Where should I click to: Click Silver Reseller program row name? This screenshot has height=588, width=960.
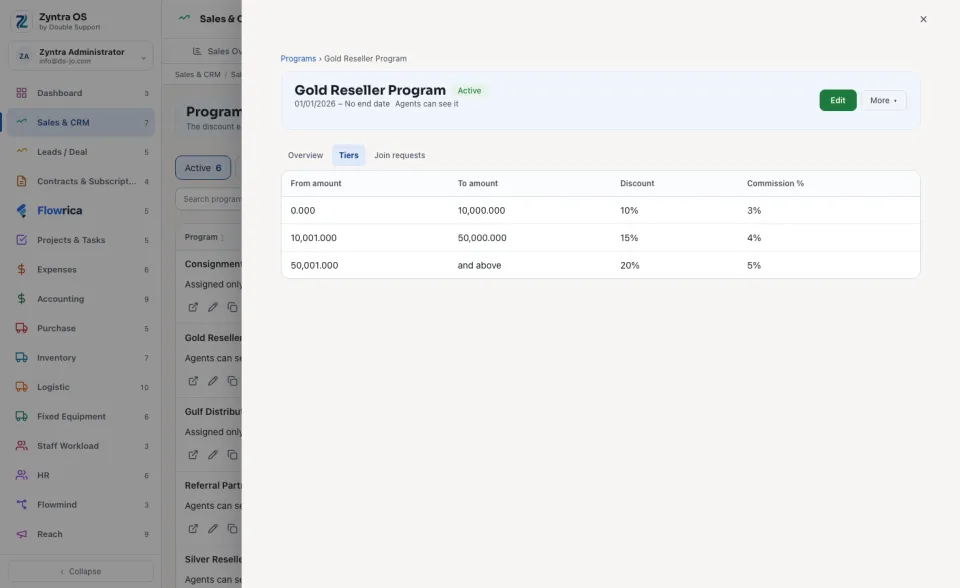point(213,559)
